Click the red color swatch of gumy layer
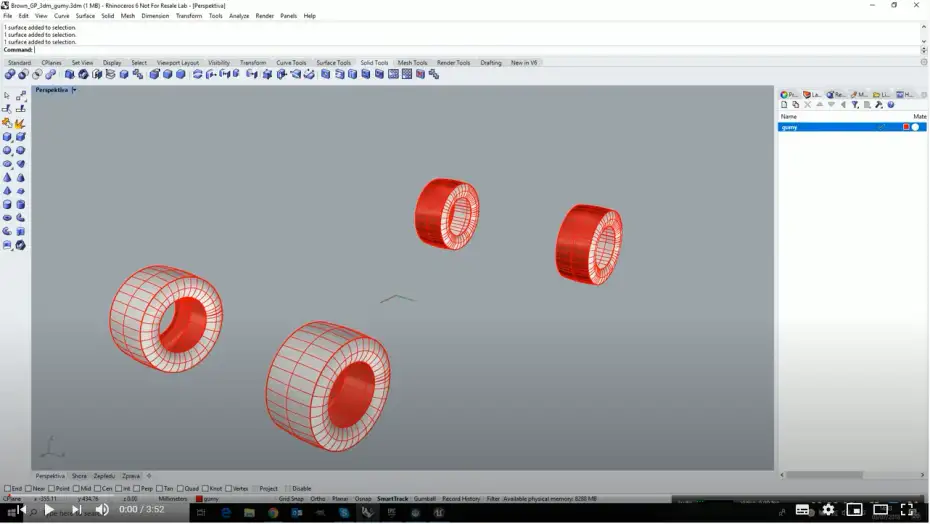The width and height of the screenshot is (930, 524). (x=906, y=127)
